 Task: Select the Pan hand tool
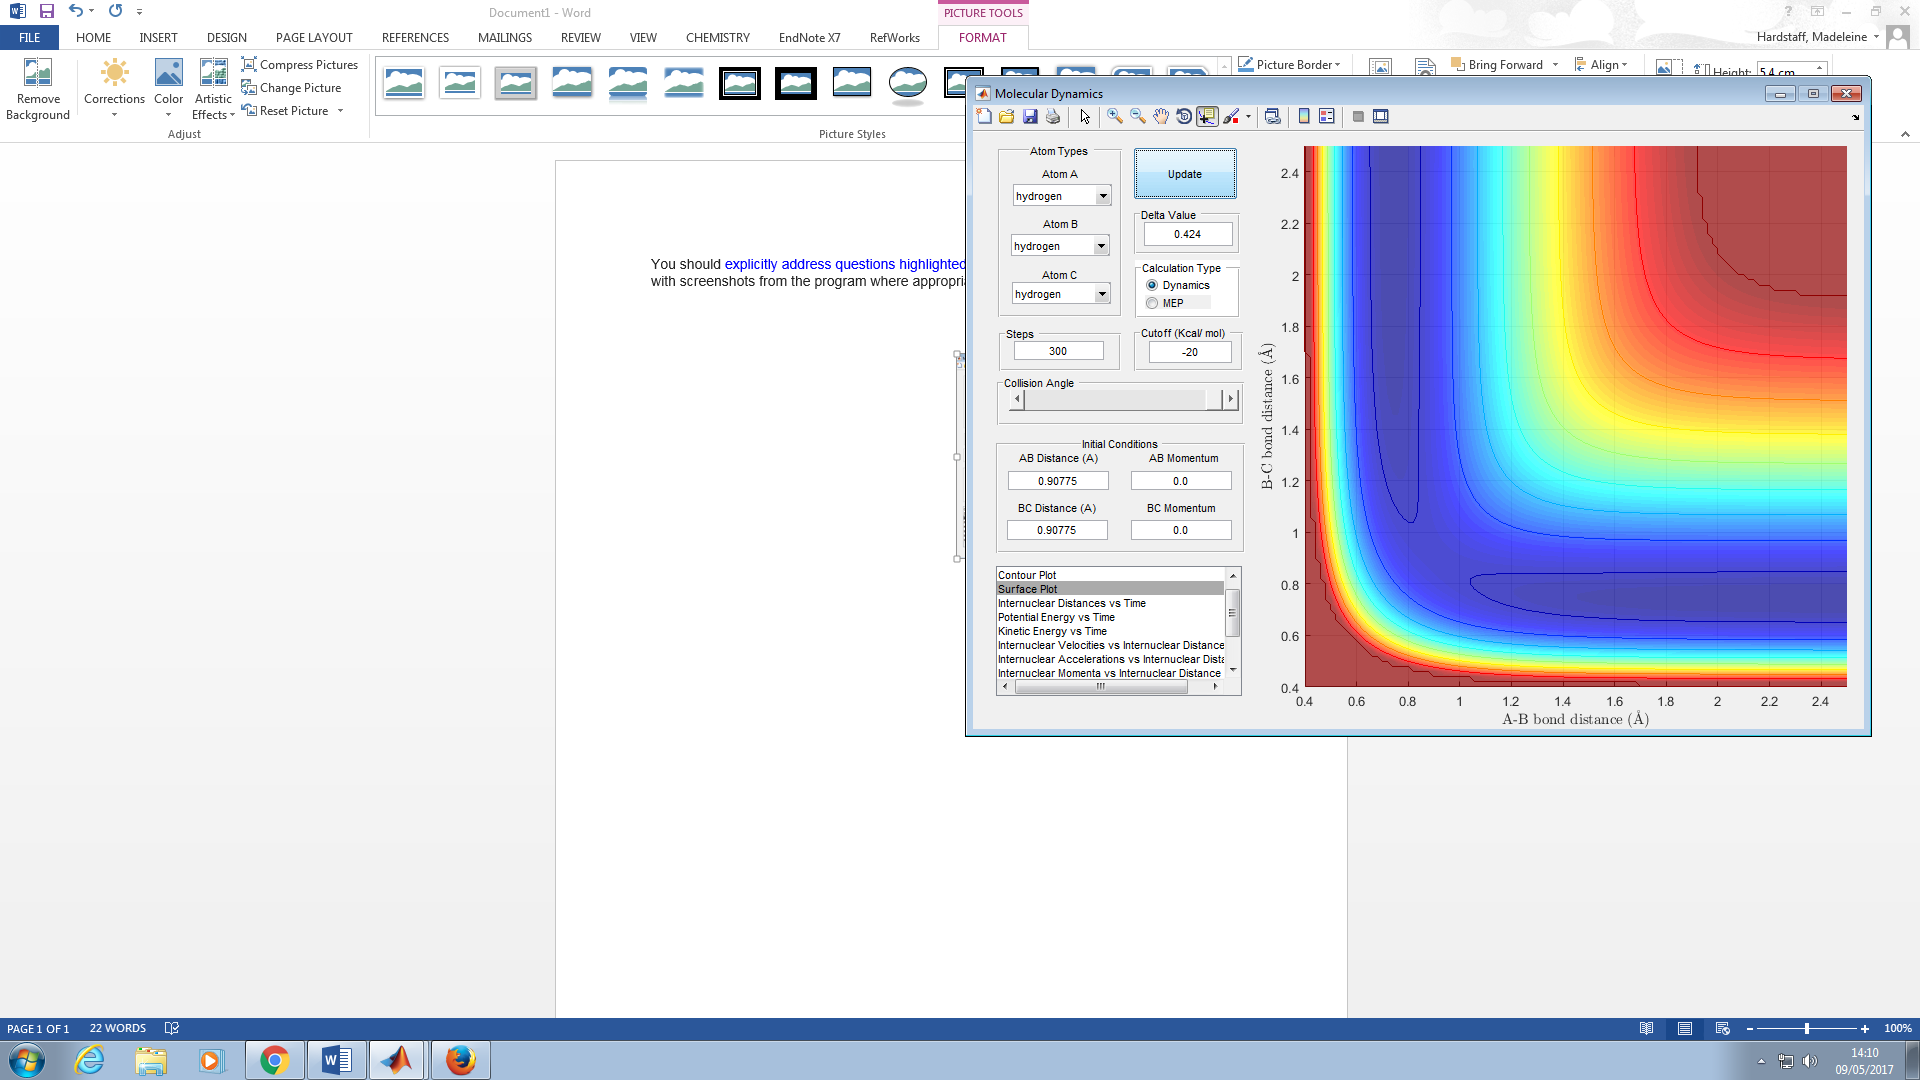(1160, 117)
